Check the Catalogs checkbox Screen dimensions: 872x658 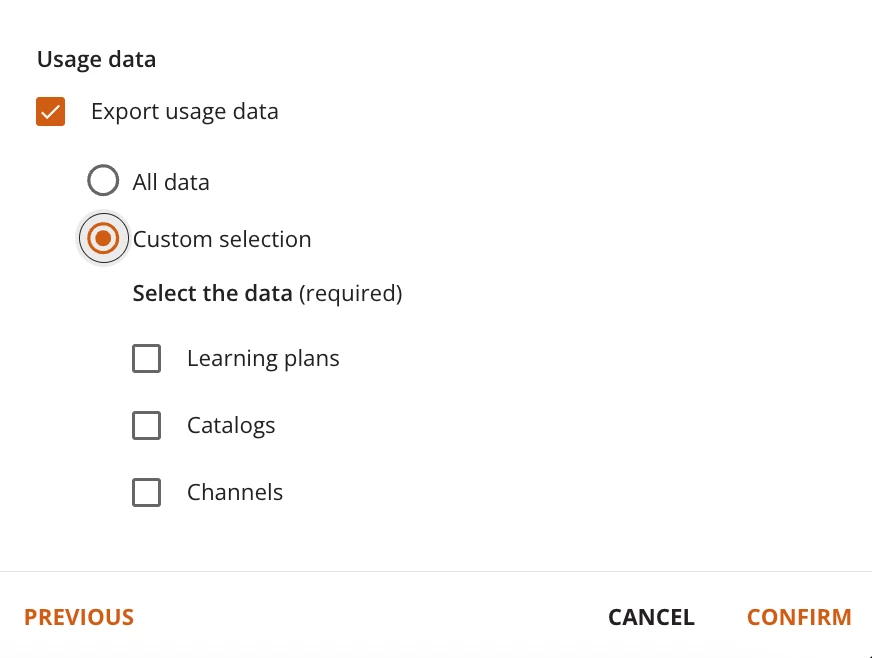[147, 425]
